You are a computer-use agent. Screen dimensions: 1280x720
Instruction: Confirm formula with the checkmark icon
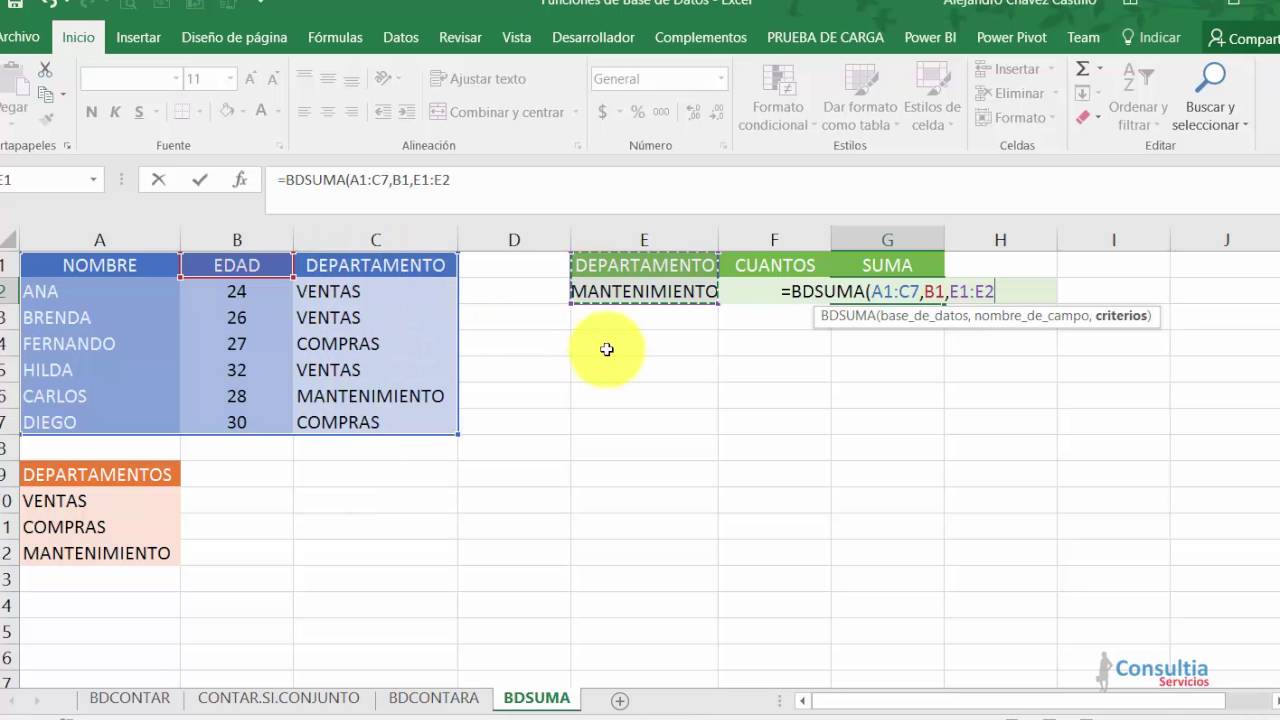pos(200,180)
